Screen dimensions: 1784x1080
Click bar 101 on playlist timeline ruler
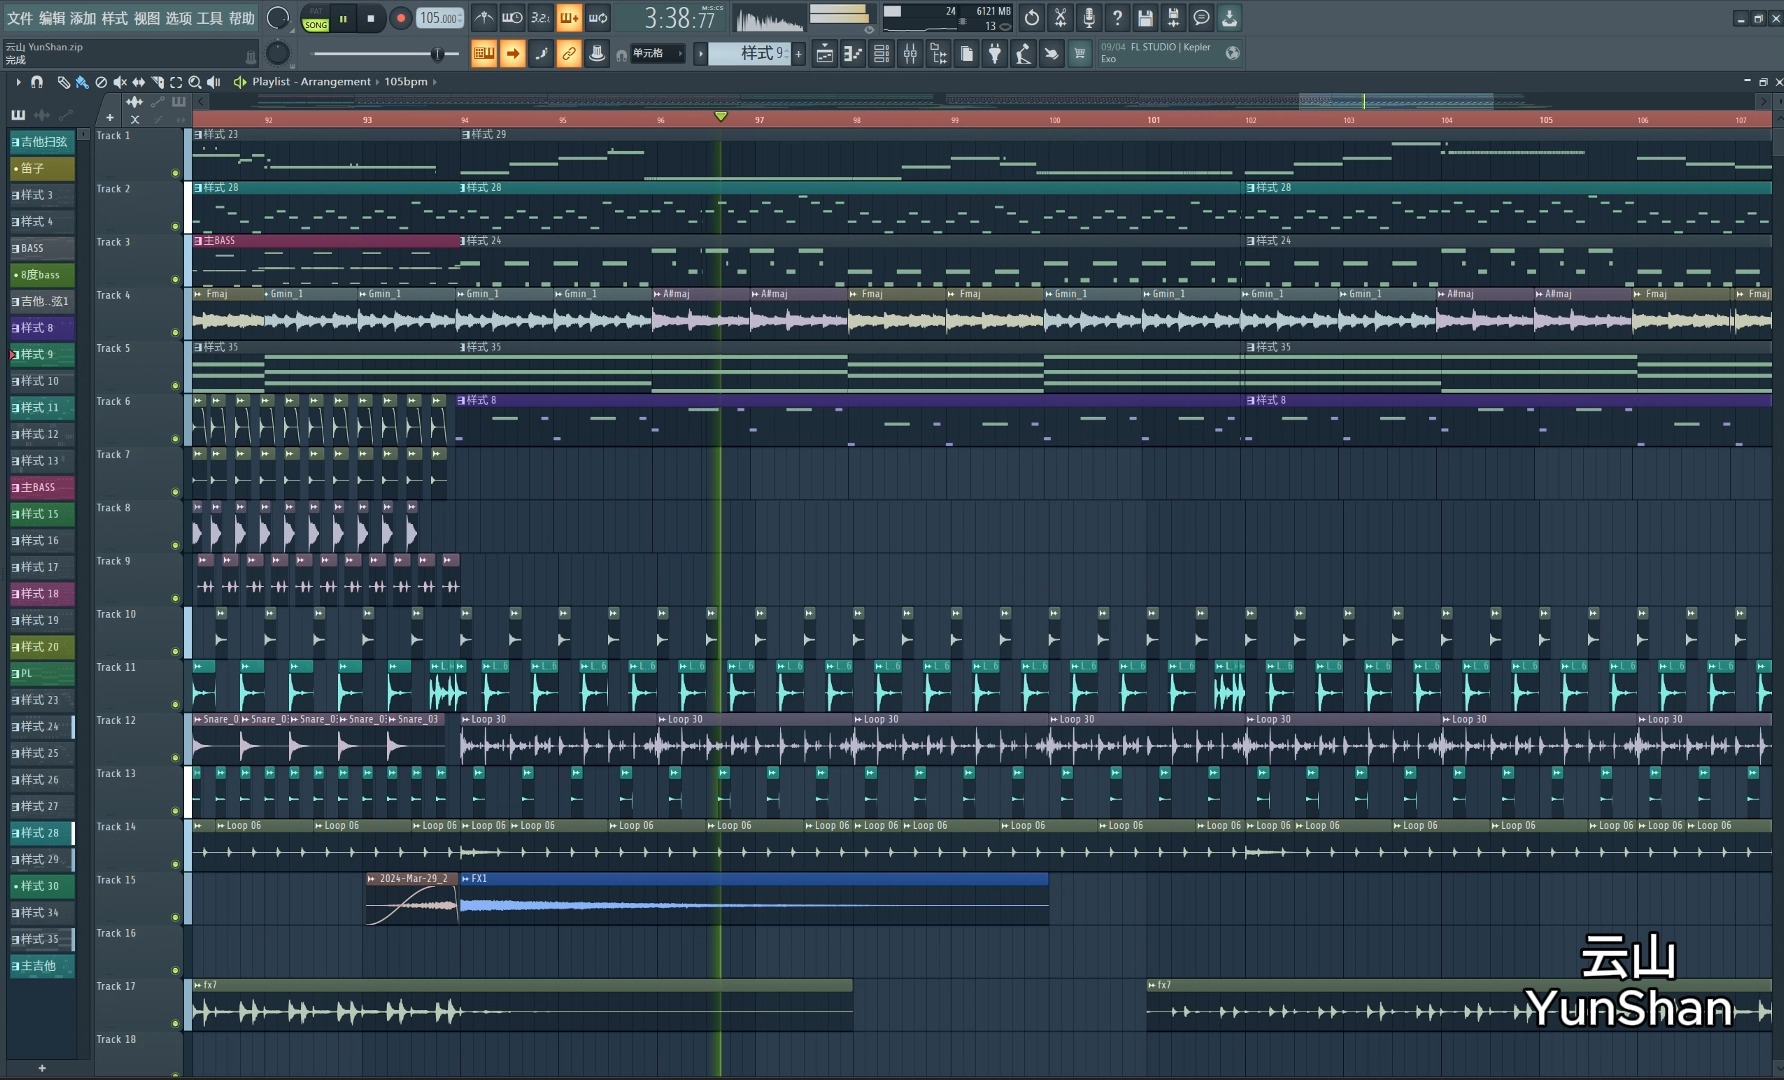pyautogui.click(x=1153, y=120)
